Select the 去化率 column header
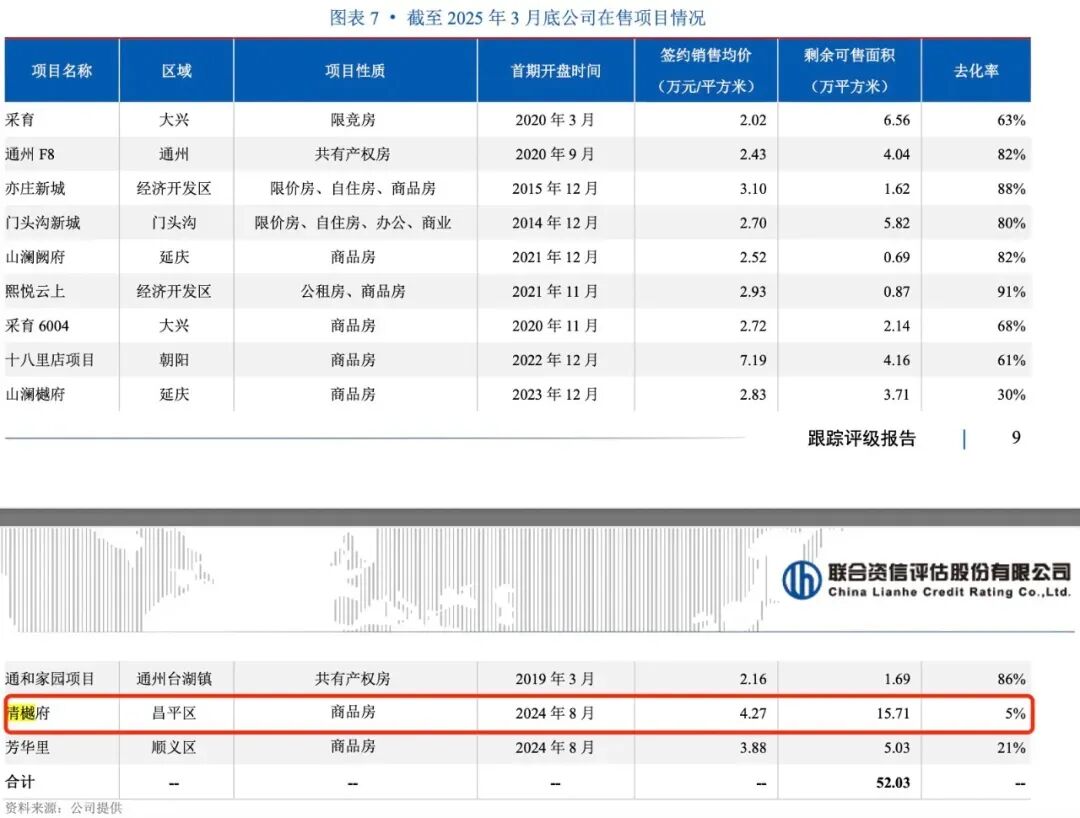Screen dimensions: 1080x818 975,71
